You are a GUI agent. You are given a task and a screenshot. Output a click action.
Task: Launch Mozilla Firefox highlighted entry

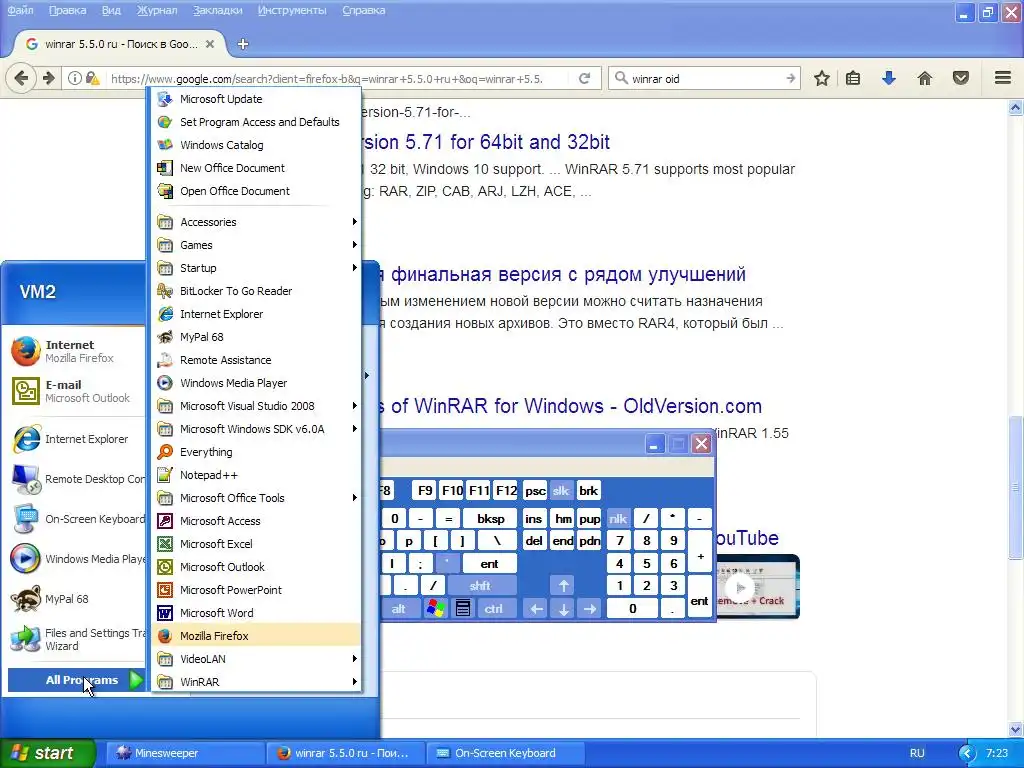click(x=256, y=636)
